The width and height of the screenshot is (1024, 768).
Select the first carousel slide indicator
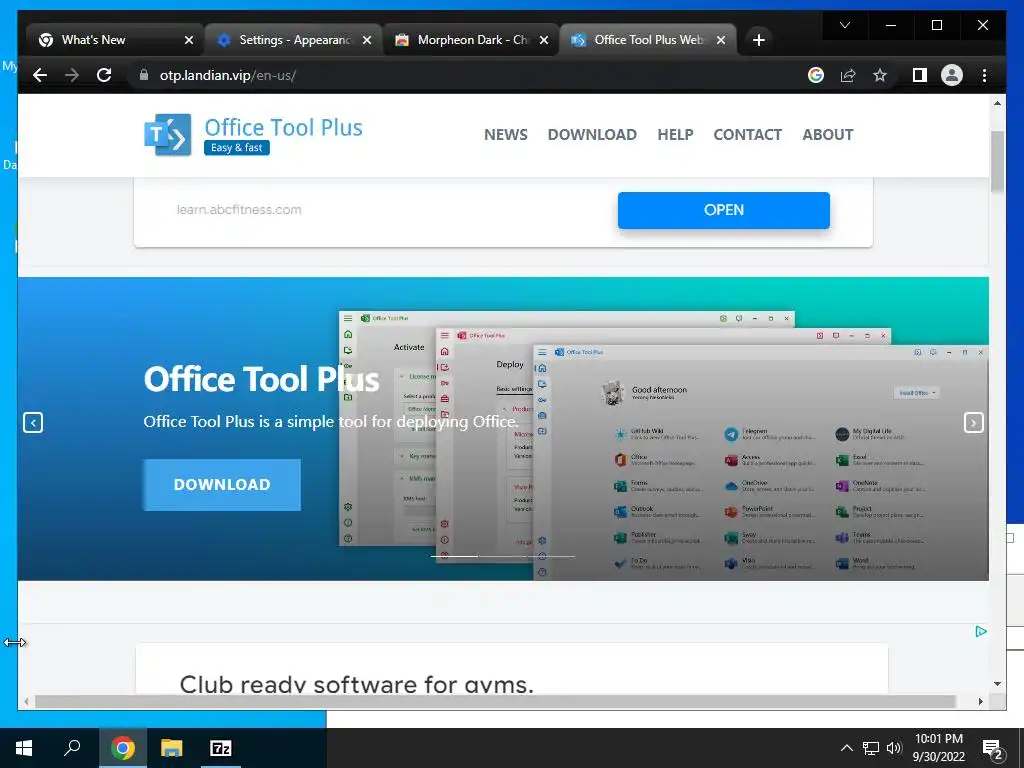pos(454,556)
